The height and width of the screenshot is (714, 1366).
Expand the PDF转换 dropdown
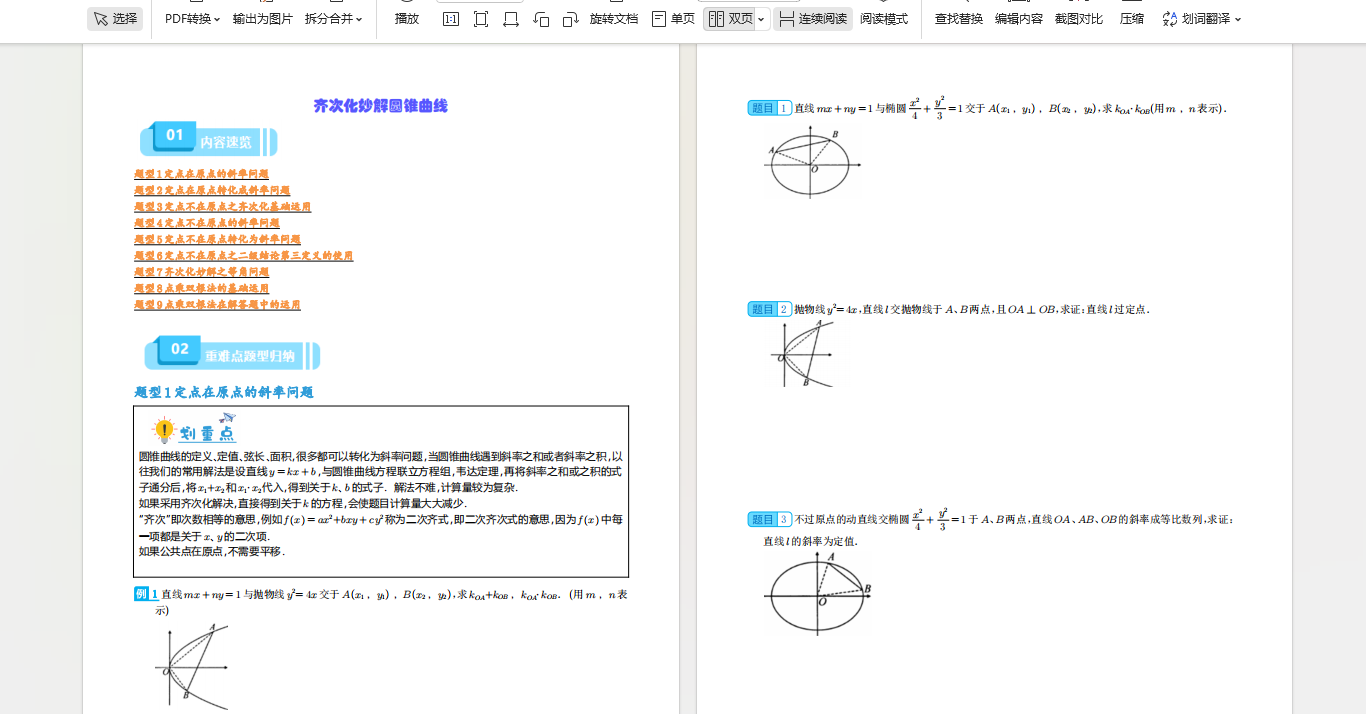click(x=193, y=19)
